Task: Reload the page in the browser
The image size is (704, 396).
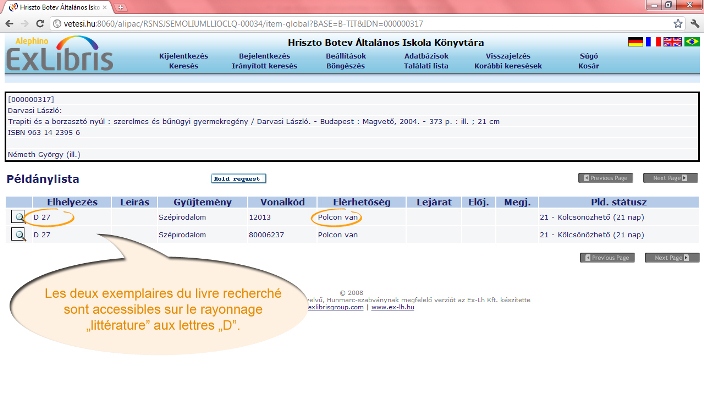Action: point(40,24)
